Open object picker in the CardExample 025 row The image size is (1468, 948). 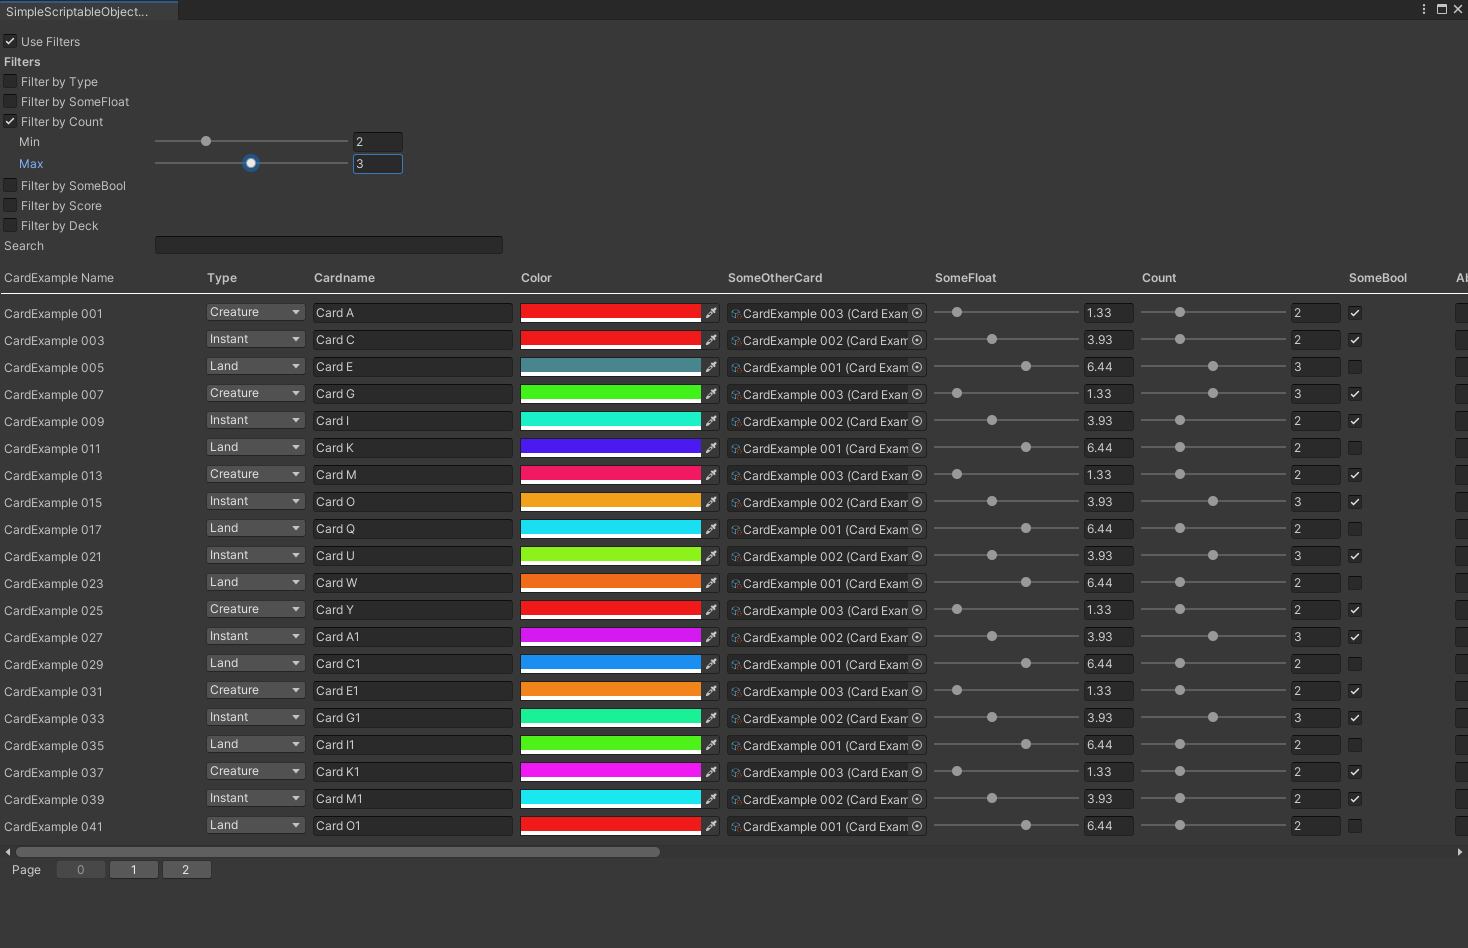917,610
